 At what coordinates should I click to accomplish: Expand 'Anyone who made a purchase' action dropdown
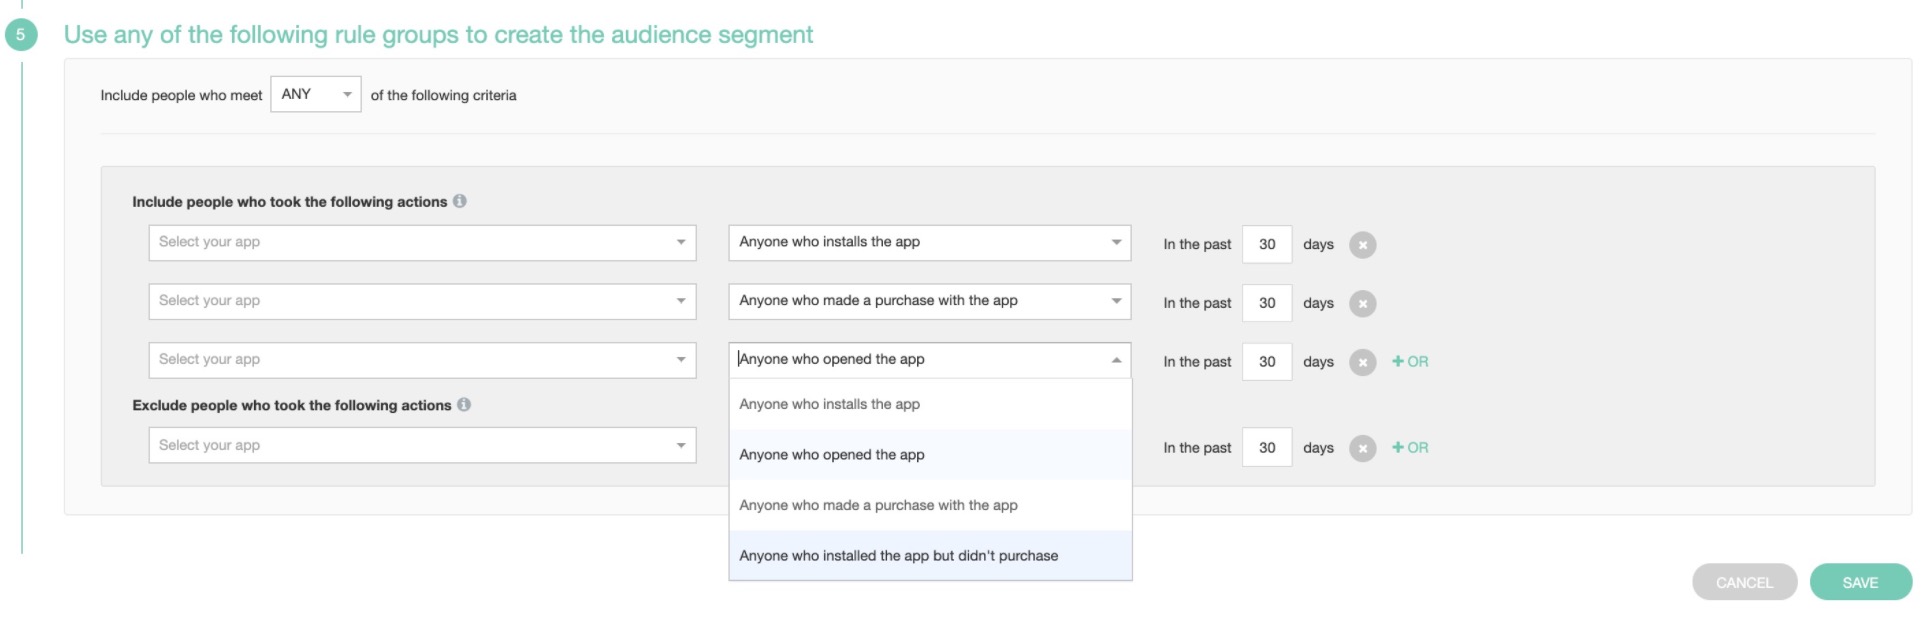[x=930, y=301]
